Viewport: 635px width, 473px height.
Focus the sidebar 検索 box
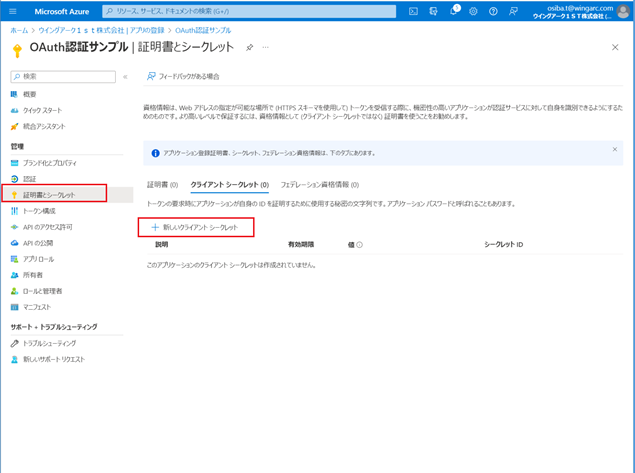coord(63,77)
